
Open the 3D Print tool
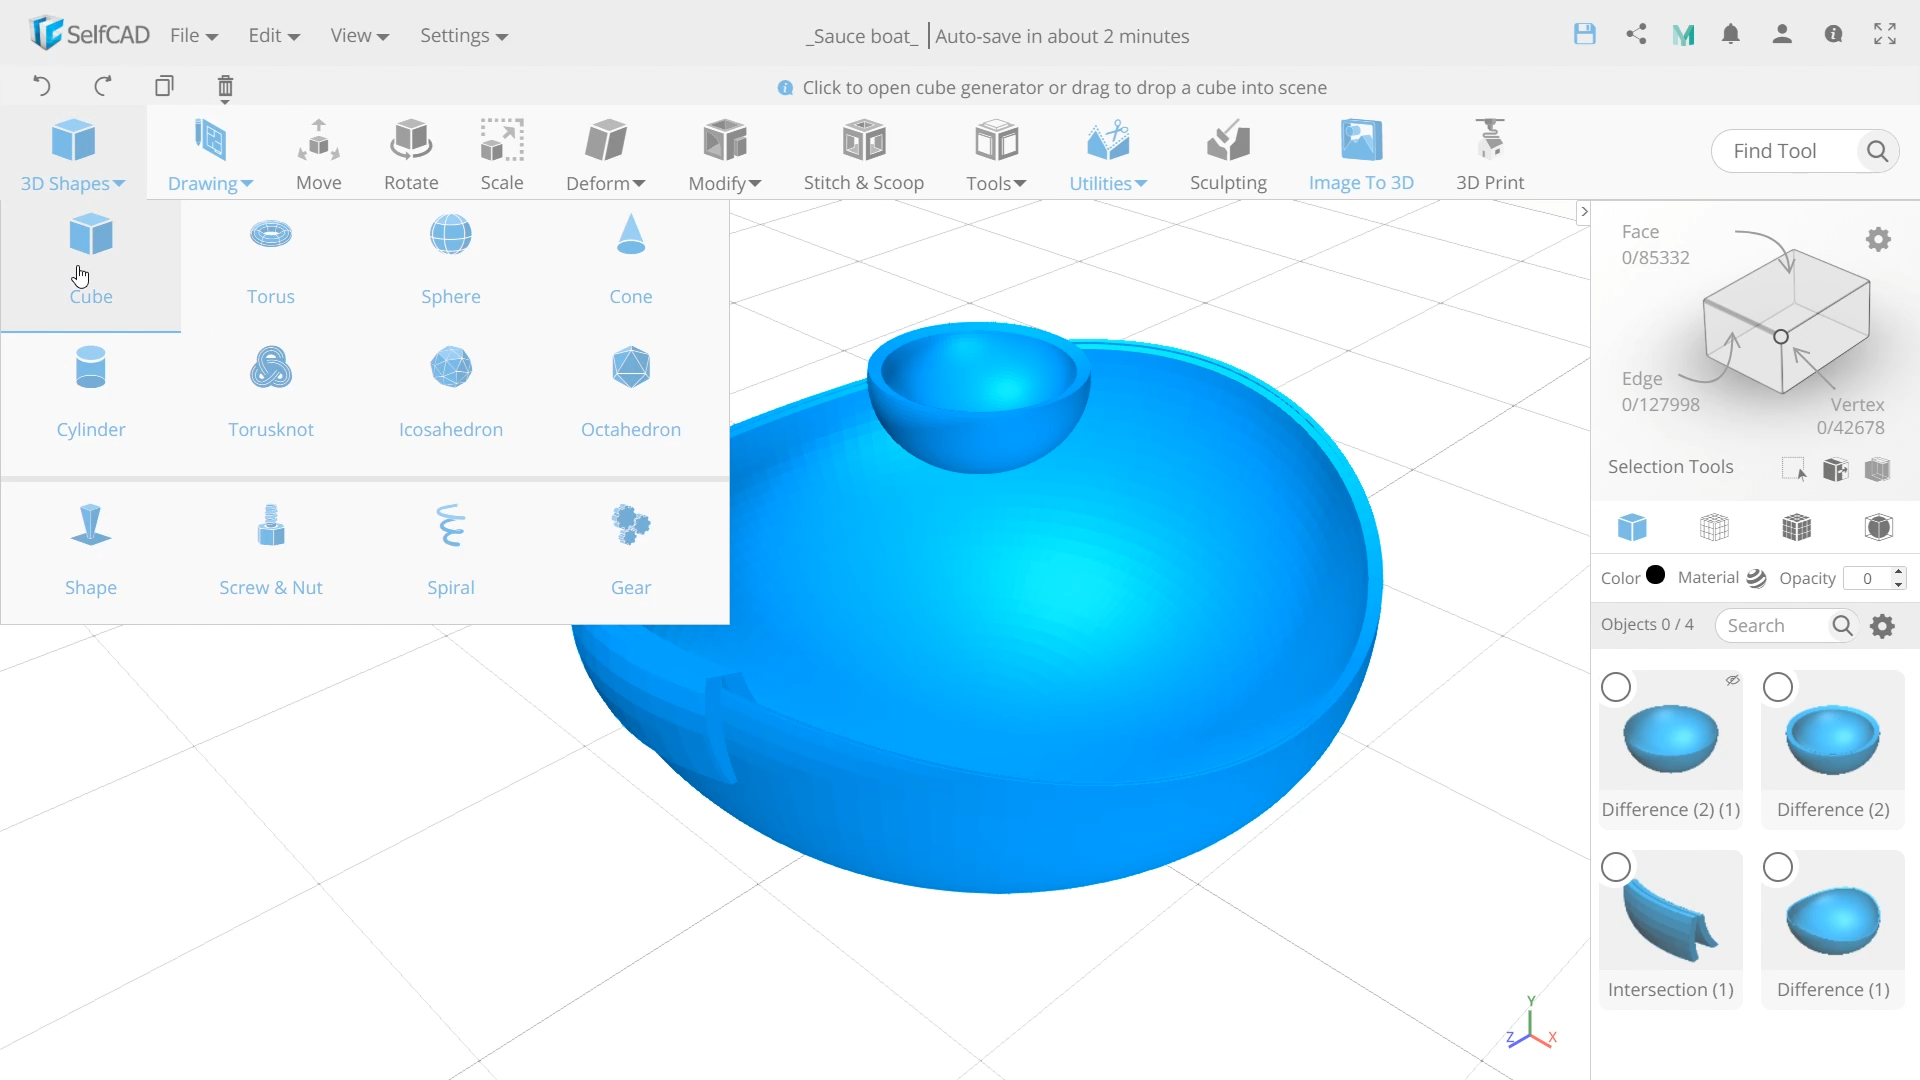[1490, 155]
